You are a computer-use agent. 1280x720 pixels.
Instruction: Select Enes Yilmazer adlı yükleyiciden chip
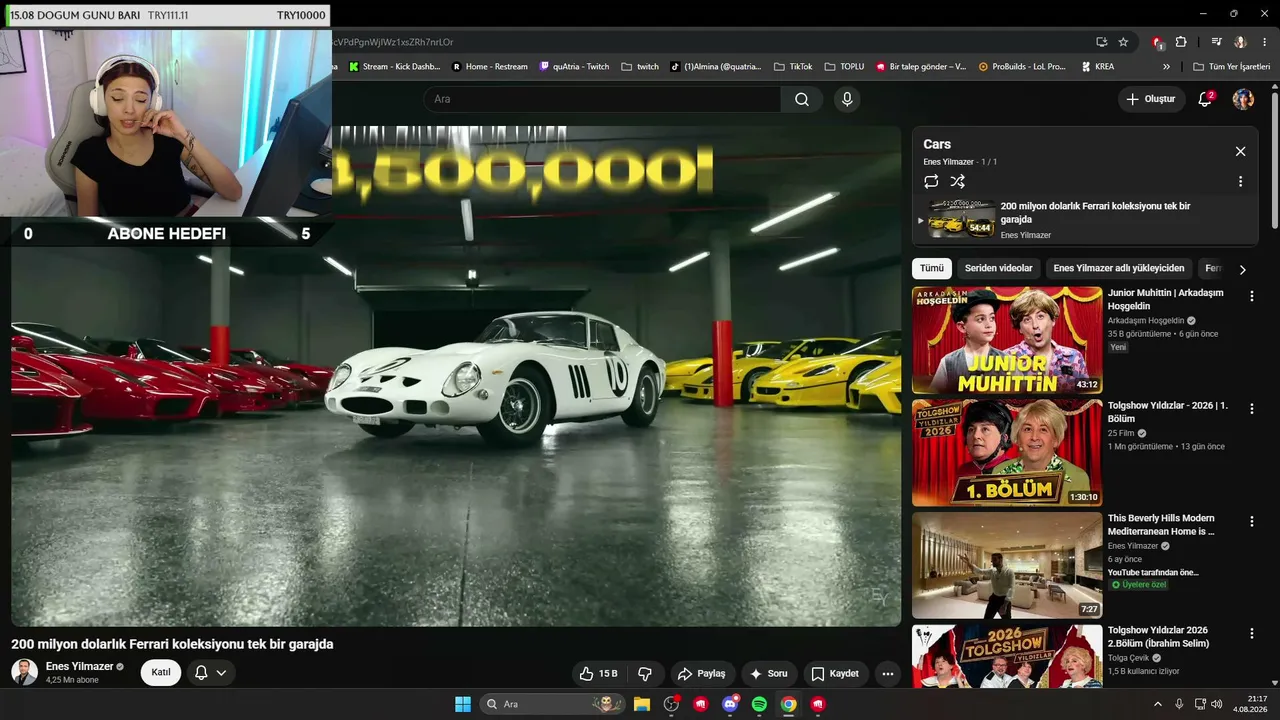click(1119, 268)
